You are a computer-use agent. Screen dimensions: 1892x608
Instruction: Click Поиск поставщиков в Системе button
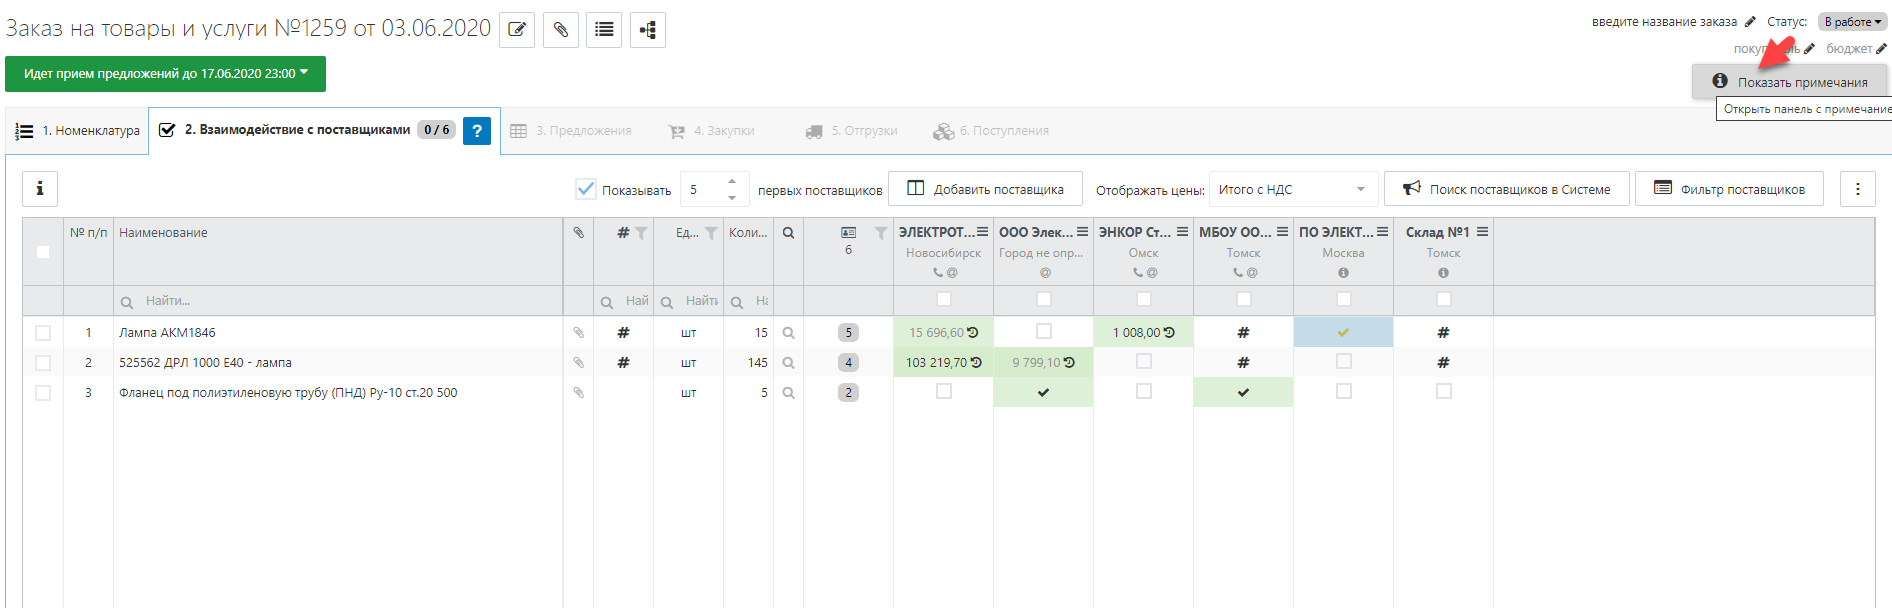point(1506,189)
